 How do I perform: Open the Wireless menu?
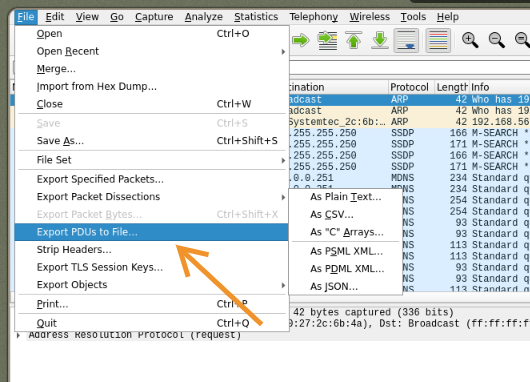click(369, 17)
